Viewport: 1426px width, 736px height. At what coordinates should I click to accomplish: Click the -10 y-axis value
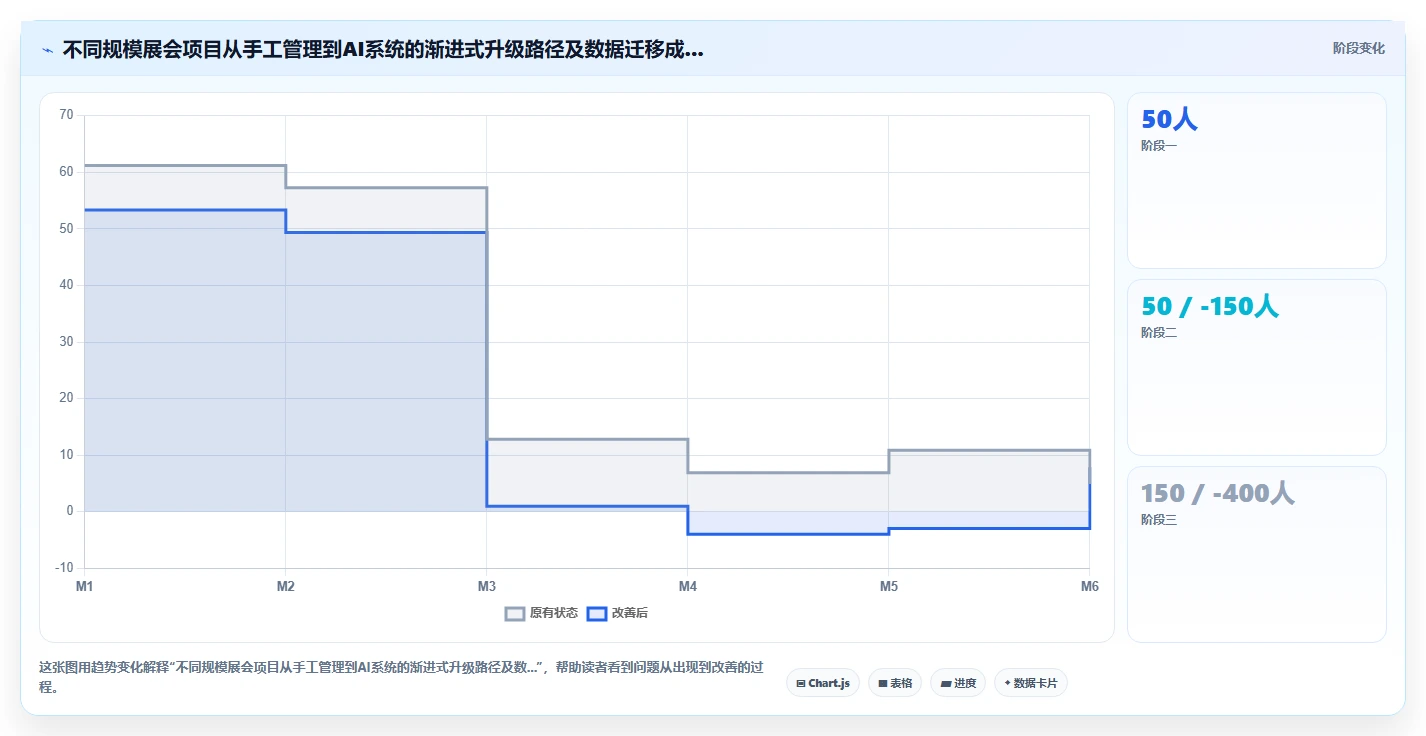(65, 568)
